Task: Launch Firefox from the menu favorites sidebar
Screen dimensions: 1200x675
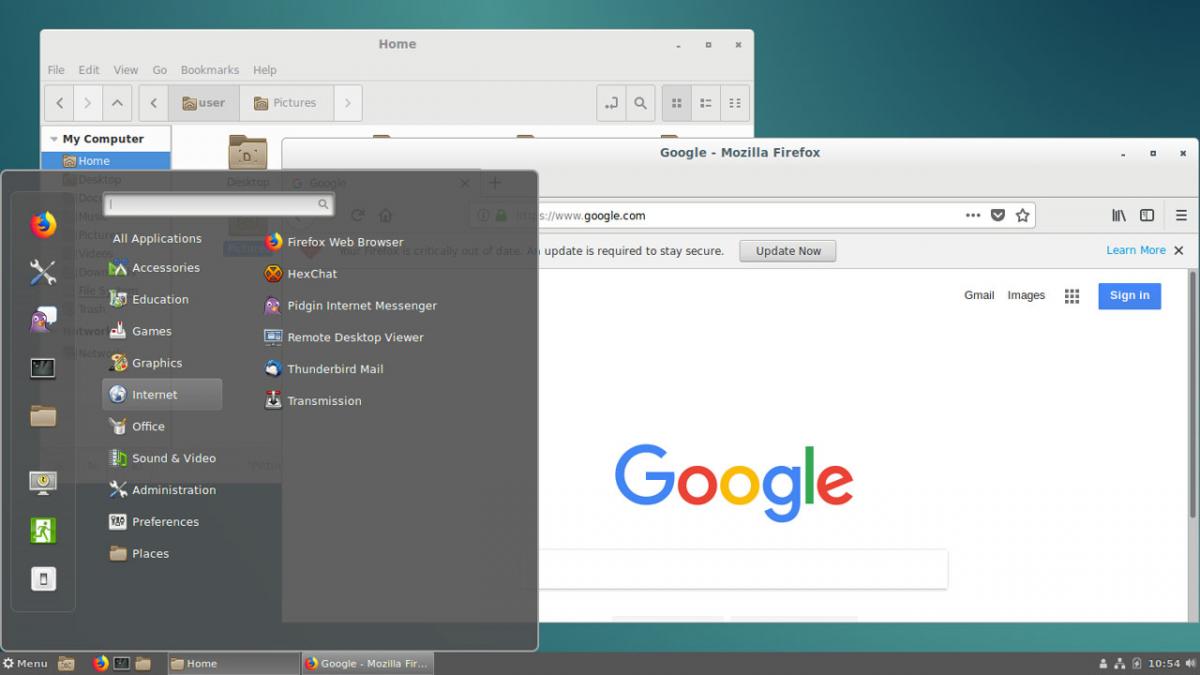Action: [x=43, y=224]
